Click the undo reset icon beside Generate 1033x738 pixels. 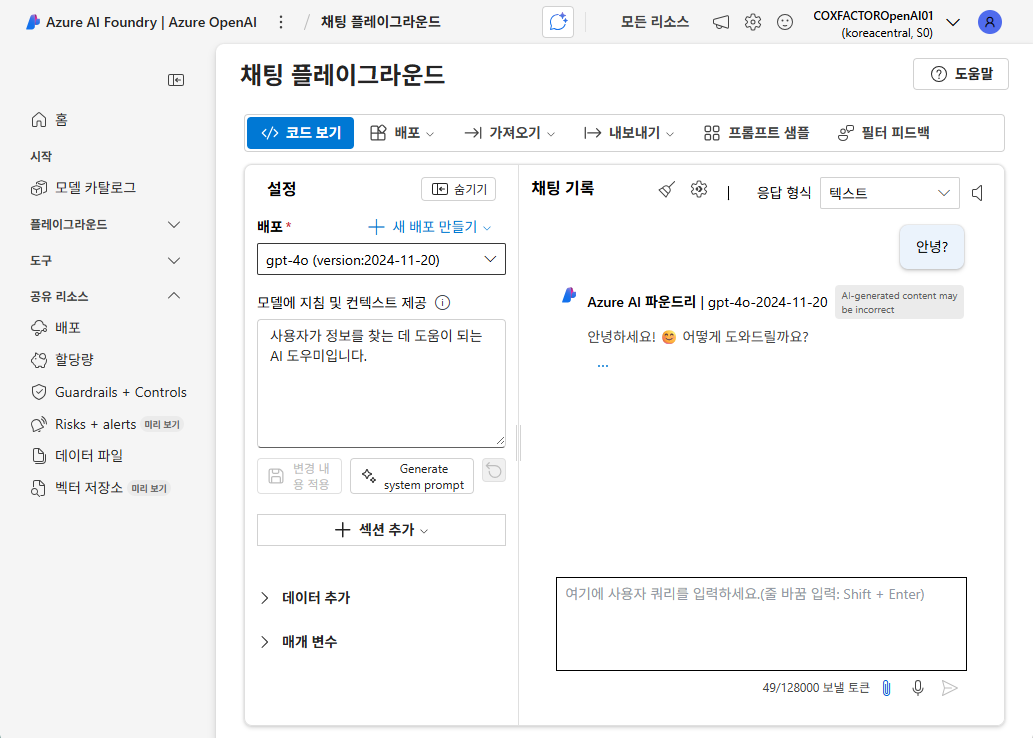click(x=494, y=470)
